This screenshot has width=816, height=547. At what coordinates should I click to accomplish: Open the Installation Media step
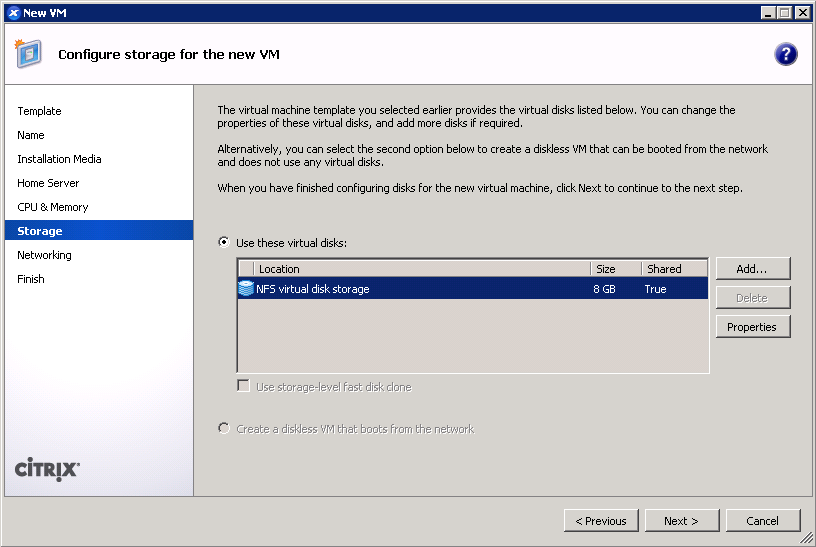click(x=59, y=159)
